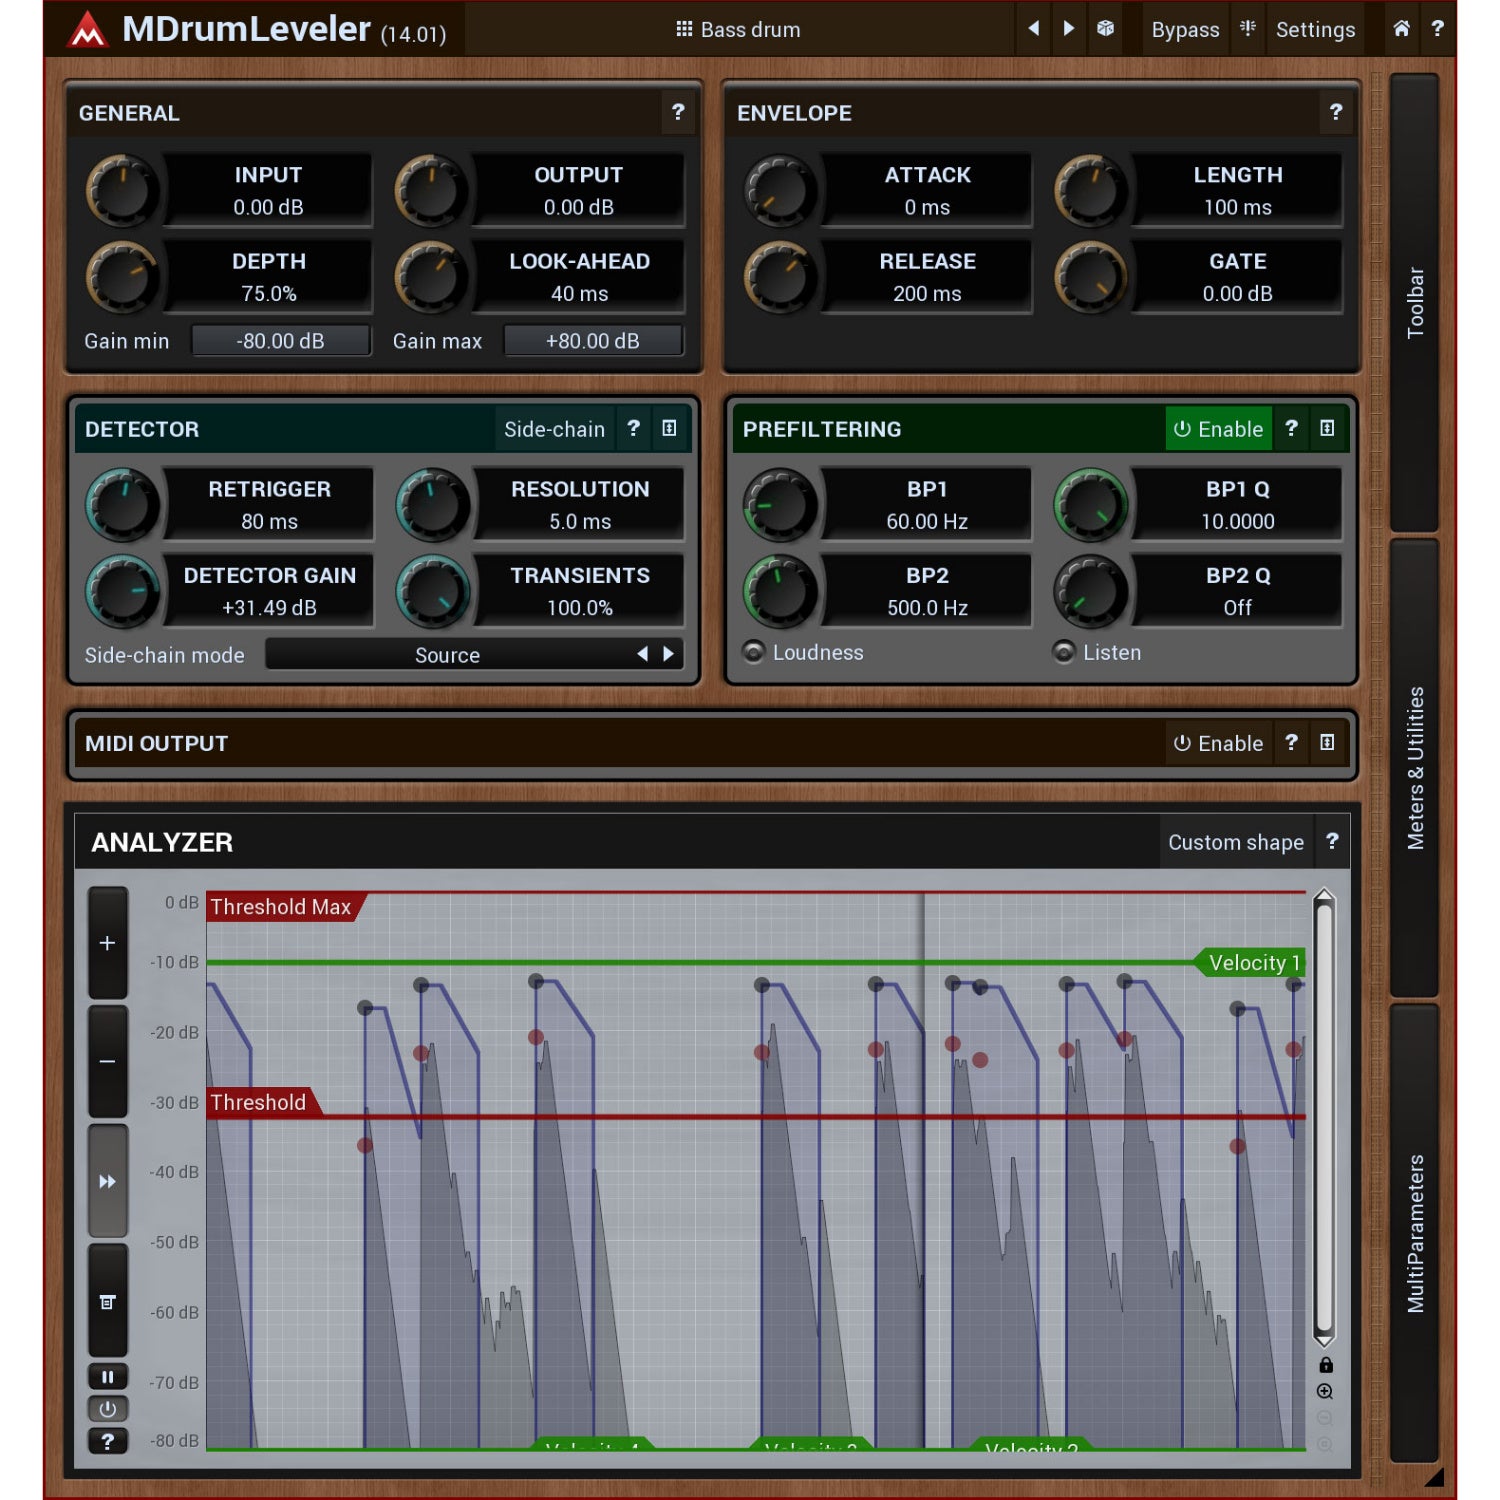Pause the analyzer display
Viewport: 1500px width, 1500px height.
pos(108,1377)
